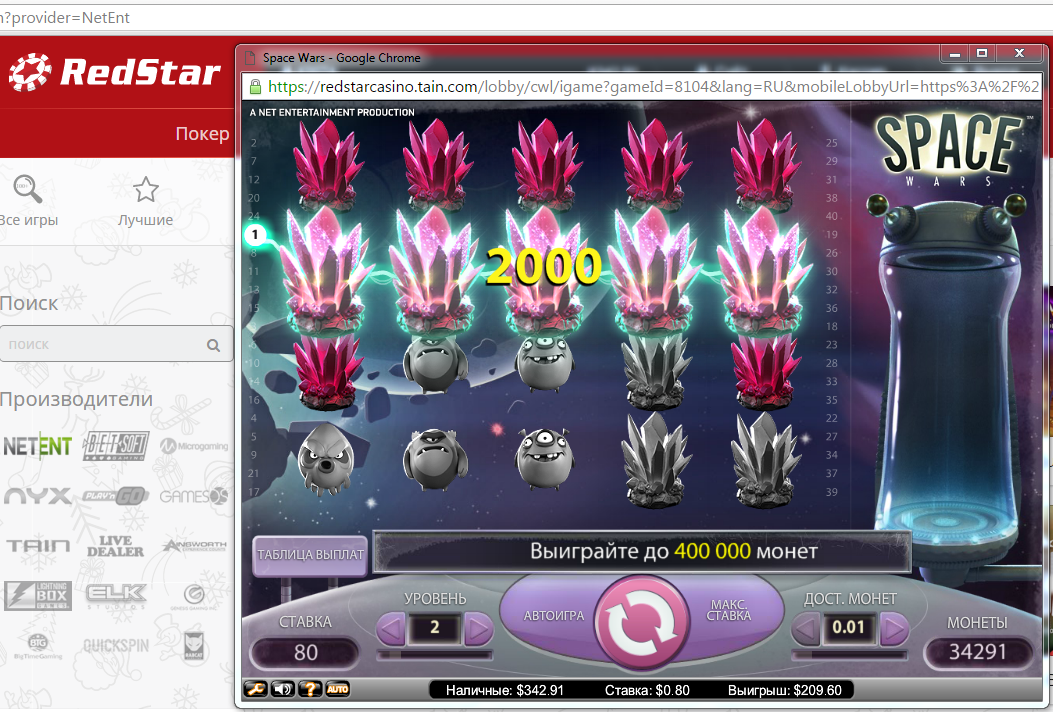The width and height of the screenshot is (1053, 712).
Task: Decrease the Уровень bet level arrow
Action: (x=391, y=629)
